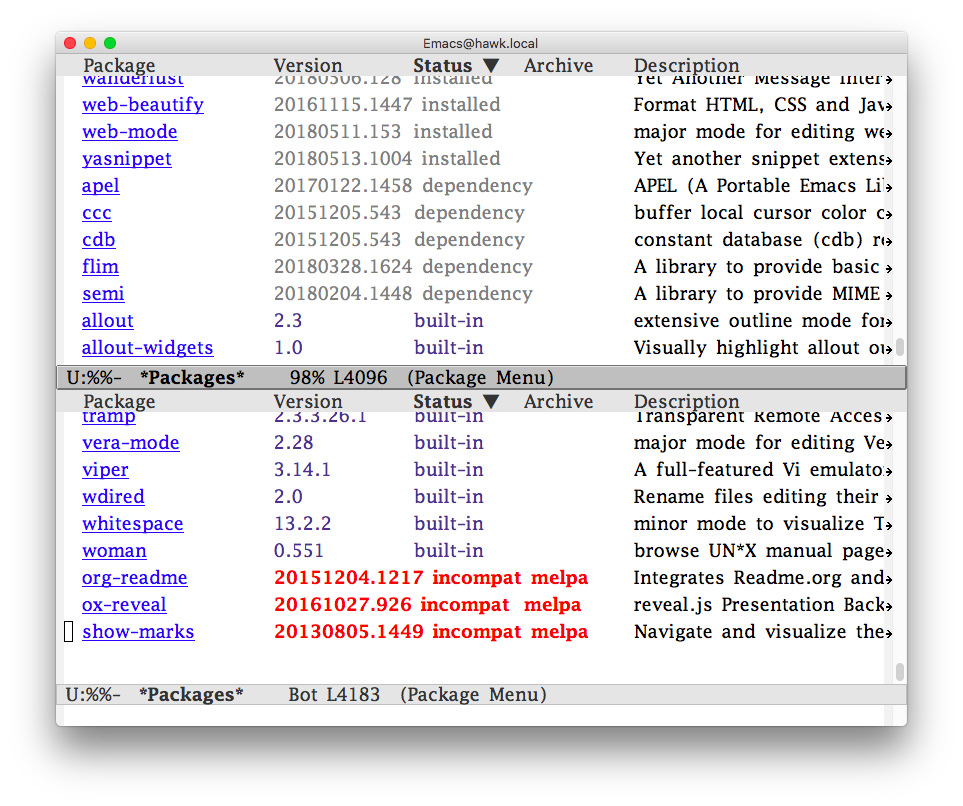Open the apel package link
Viewport: 963px width, 806px height.
click(101, 186)
